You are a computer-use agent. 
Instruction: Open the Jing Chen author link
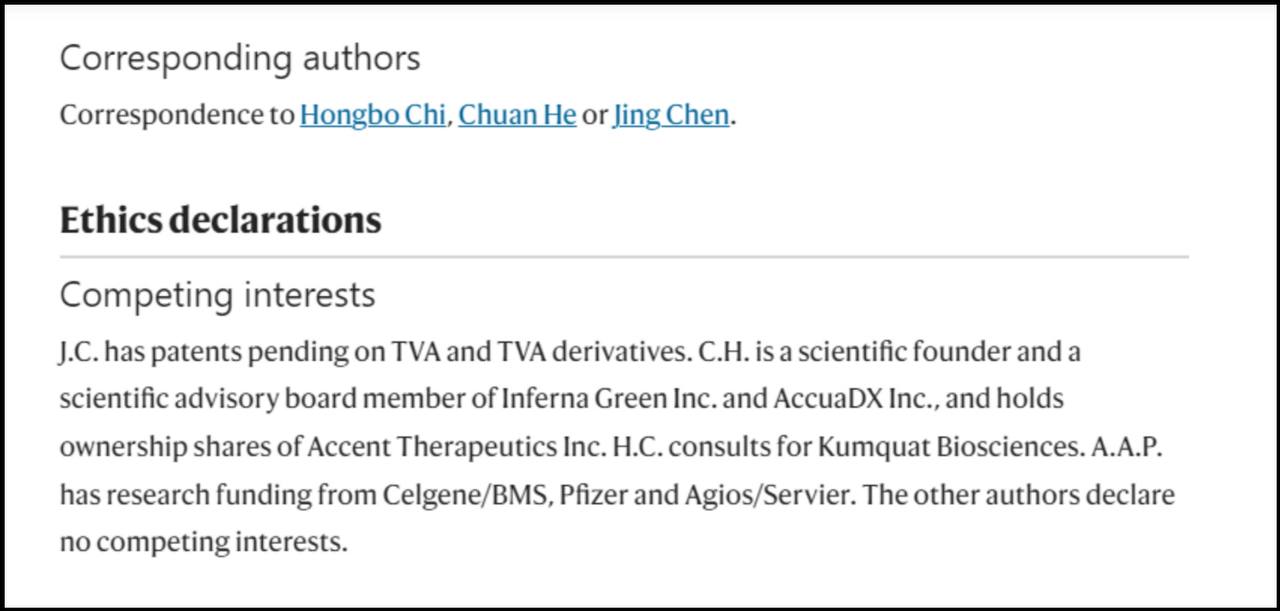pos(670,115)
